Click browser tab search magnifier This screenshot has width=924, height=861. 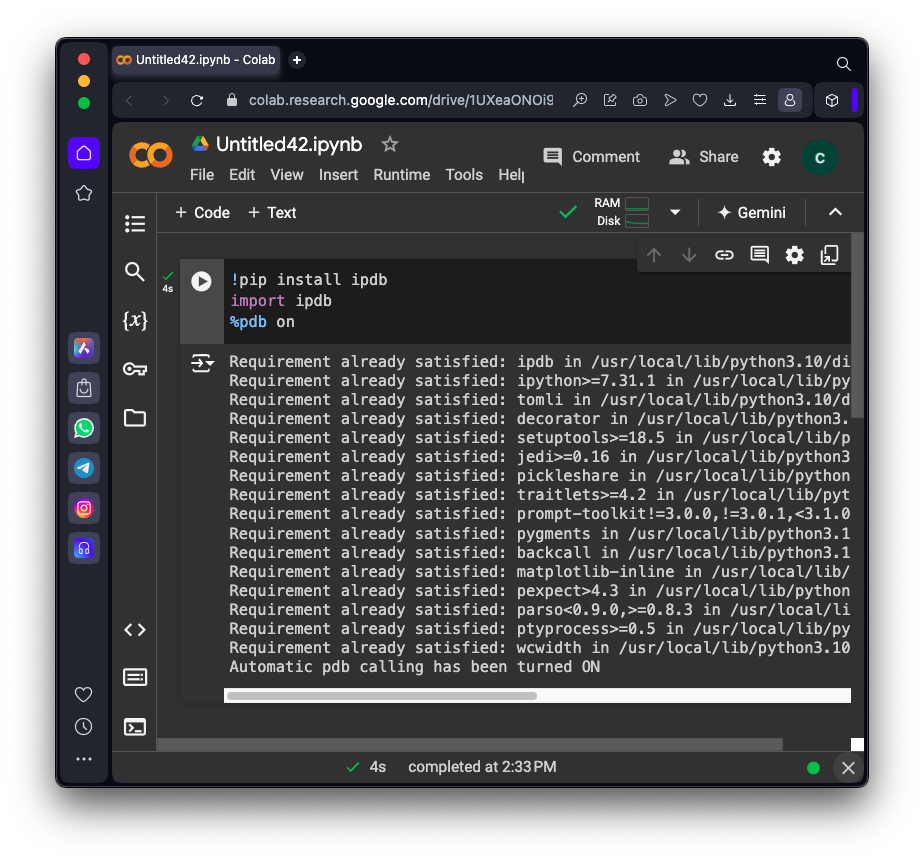(843, 64)
